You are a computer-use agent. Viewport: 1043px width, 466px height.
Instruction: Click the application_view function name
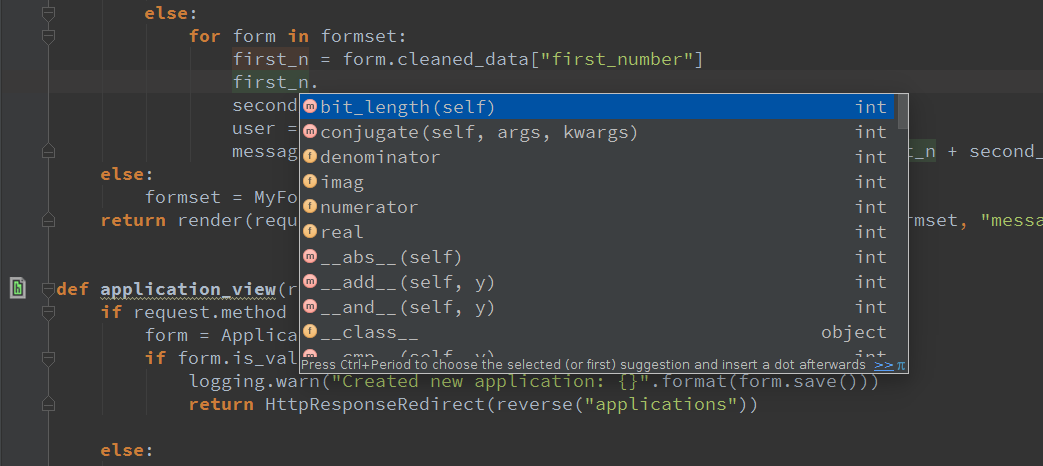(x=188, y=289)
